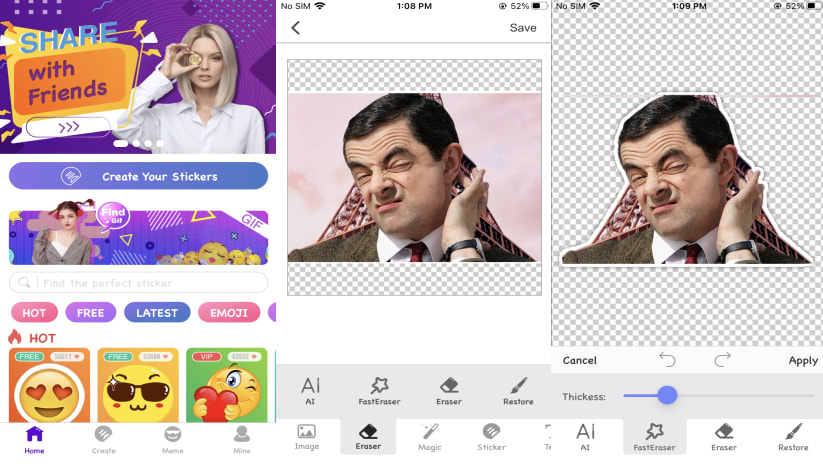Image resolution: width=823 pixels, height=468 pixels.
Task: Select the EMOJI category pill
Action: [x=229, y=313]
